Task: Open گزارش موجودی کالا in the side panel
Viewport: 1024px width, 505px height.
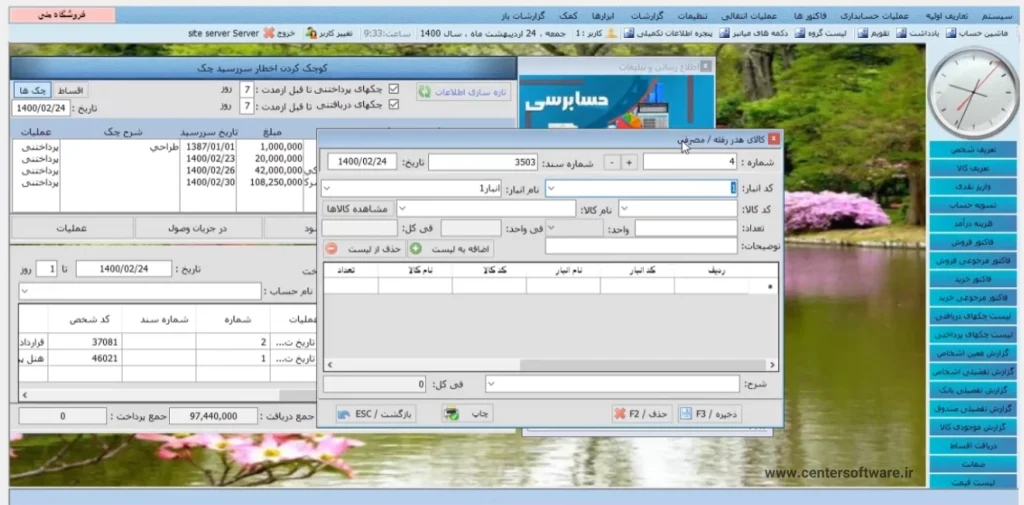Action: pyautogui.click(x=973, y=427)
